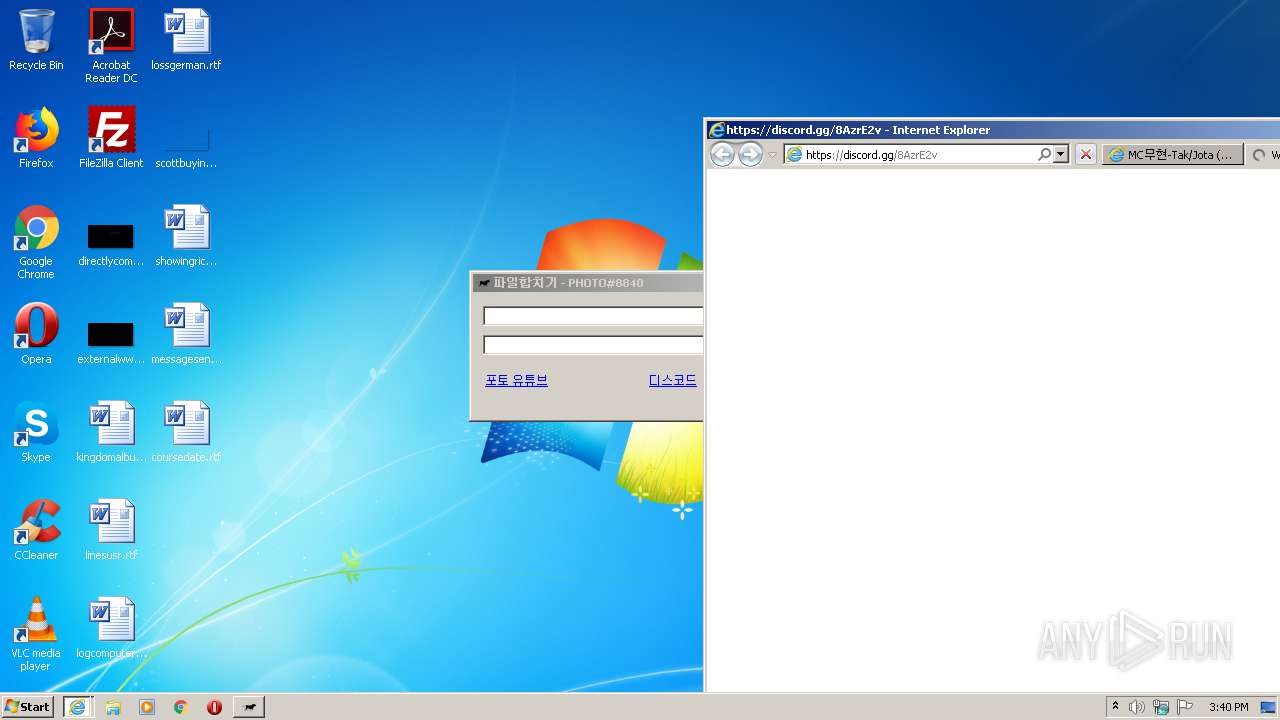Switch to 파일합치기 app in taskbar

tap(249, 707)
